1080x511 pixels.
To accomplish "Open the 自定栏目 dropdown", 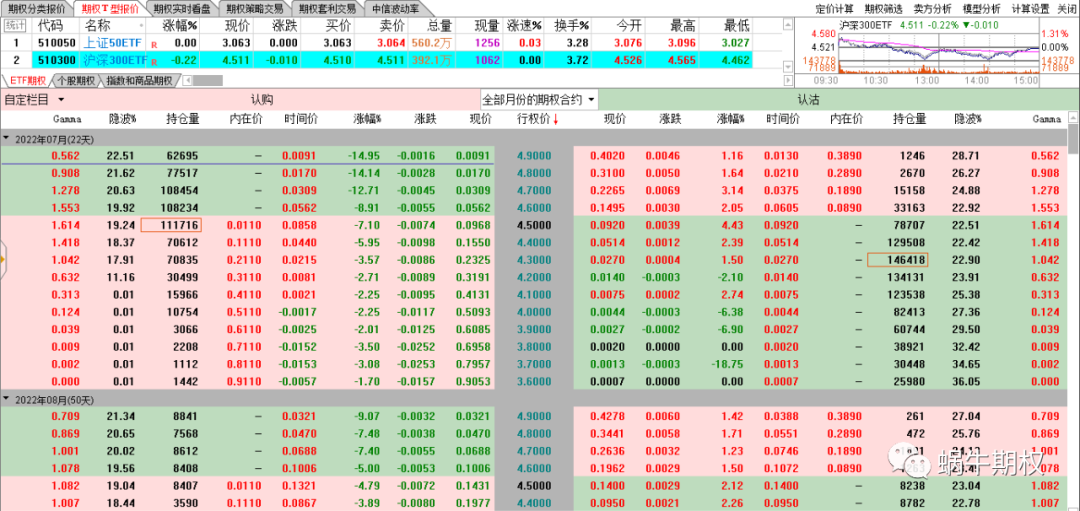I will pyautogui.click(x=34, y=100).
